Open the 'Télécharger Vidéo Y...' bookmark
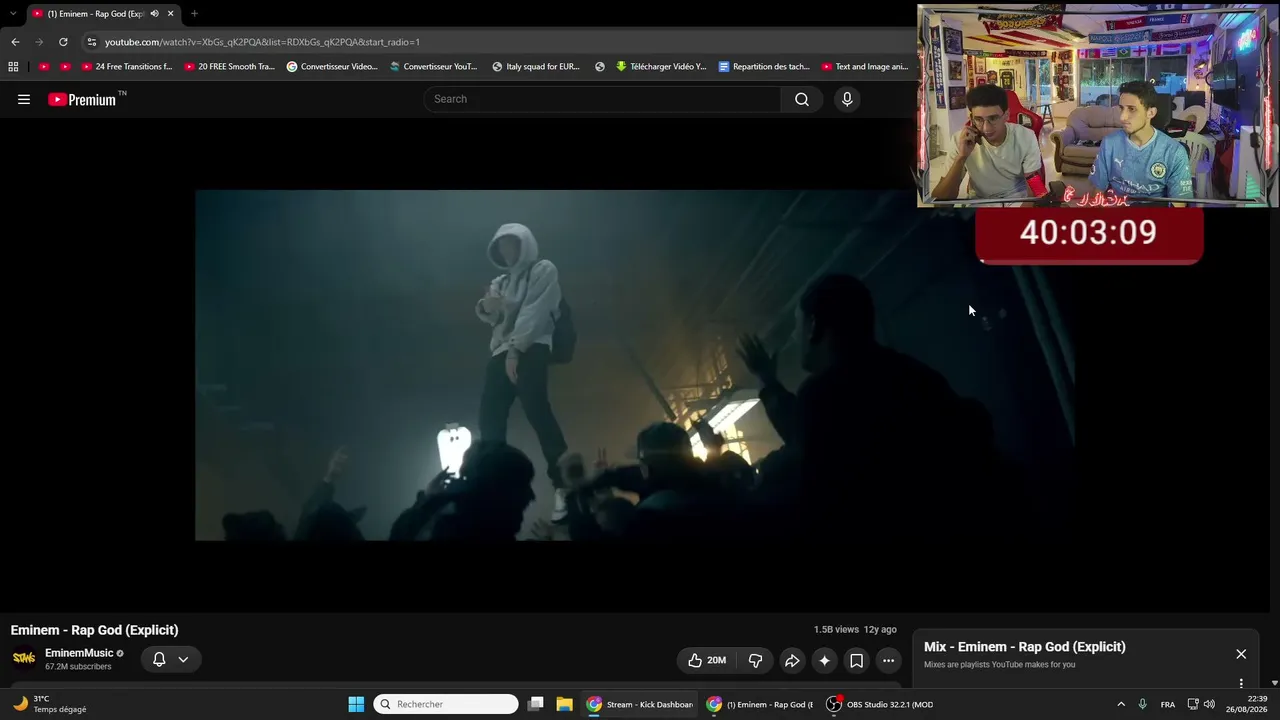The height and width of the screenshot is (720, 1280). tap(661, 67)
